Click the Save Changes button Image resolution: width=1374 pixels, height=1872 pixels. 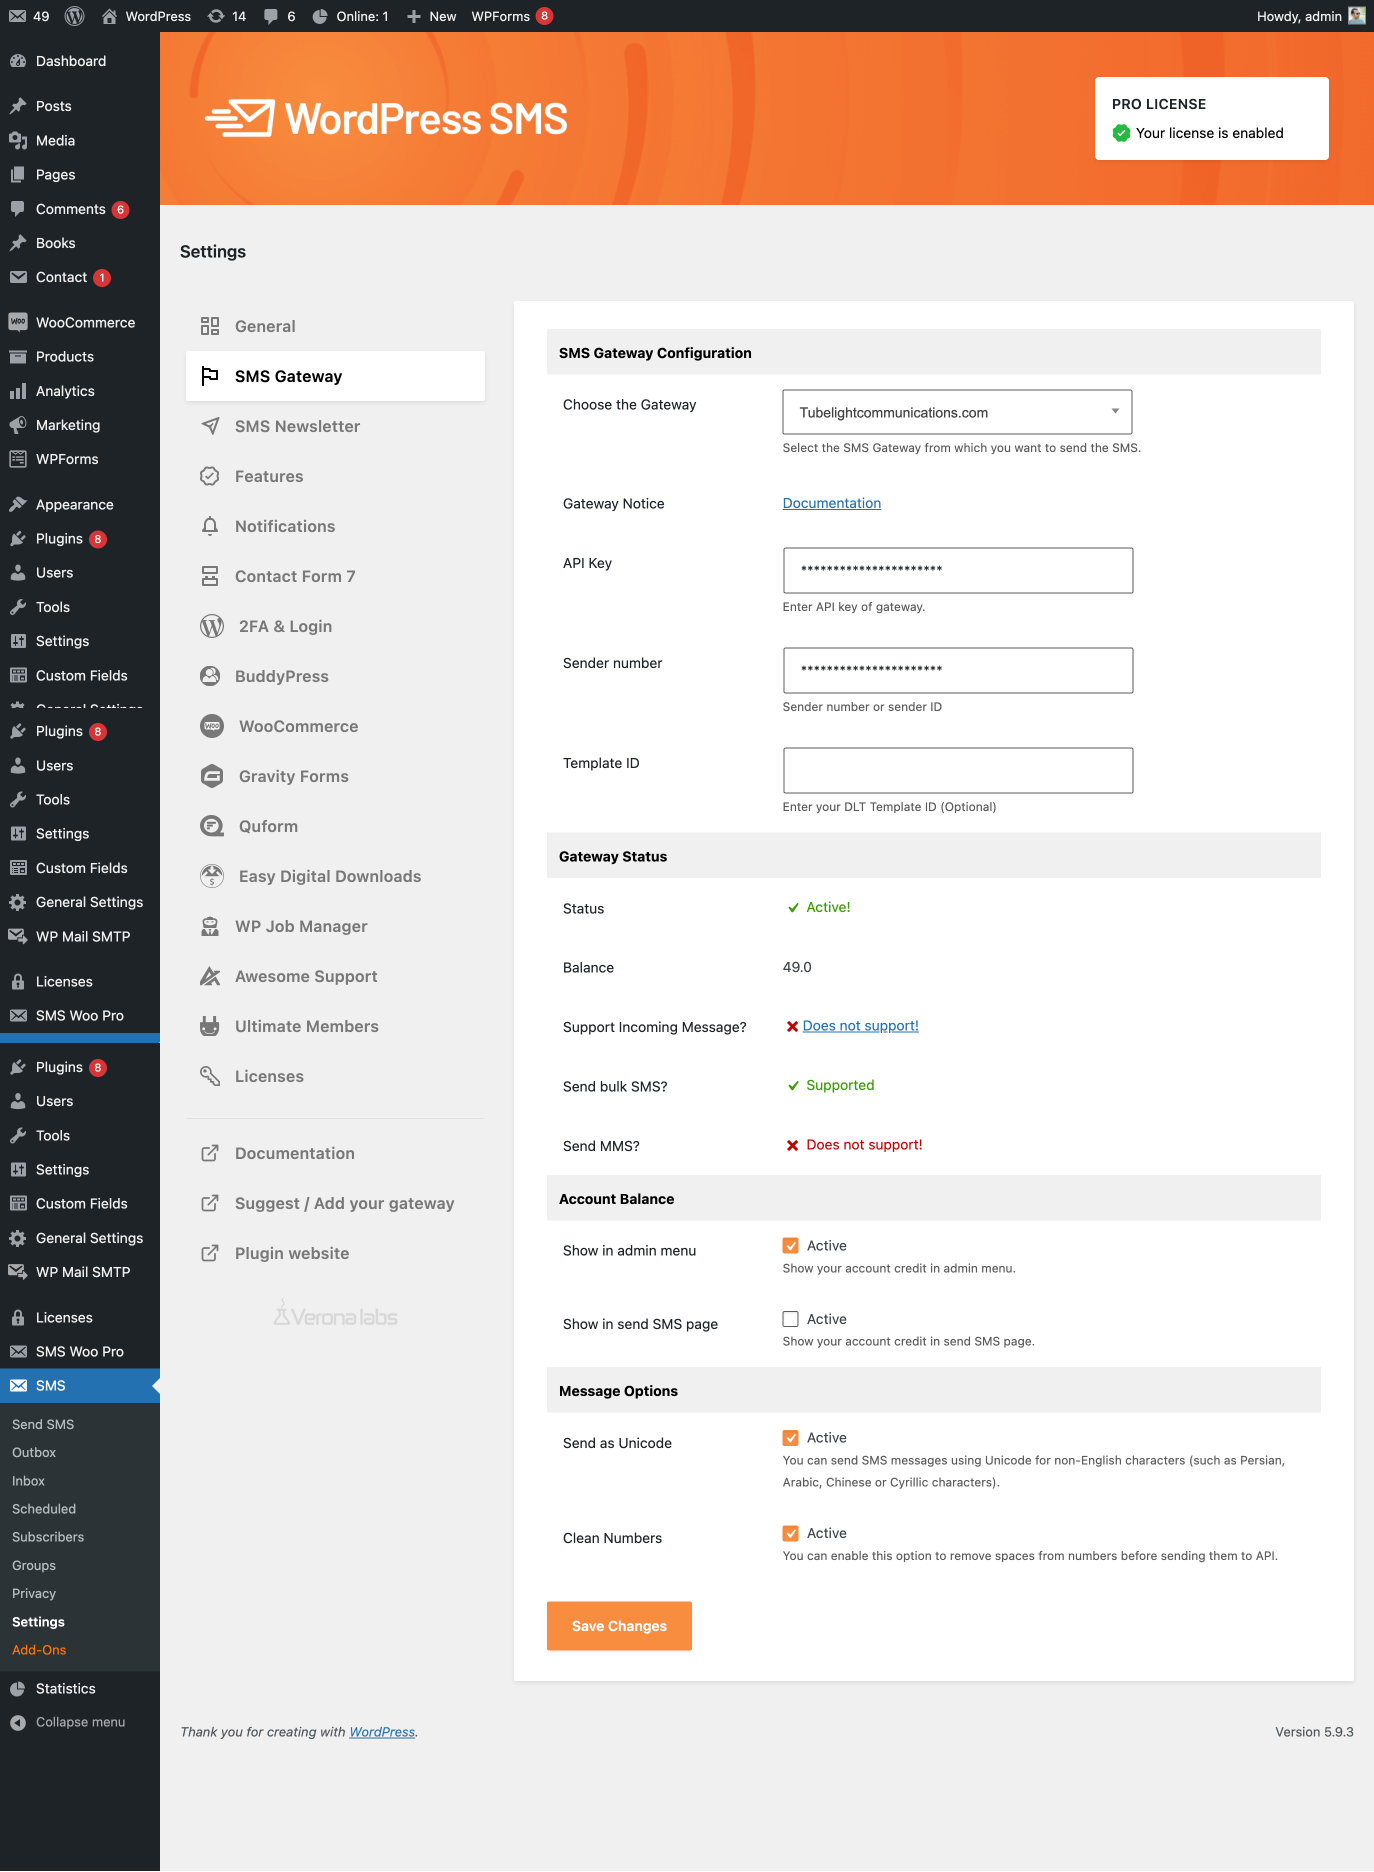pyautogui.click(x=619, y=1626)
